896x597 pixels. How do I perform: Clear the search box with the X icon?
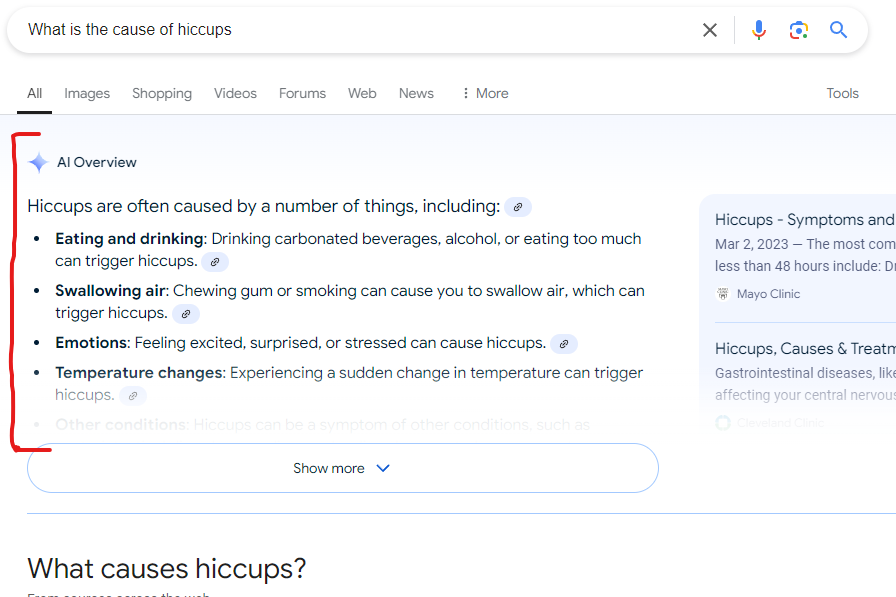coord(710,30)
